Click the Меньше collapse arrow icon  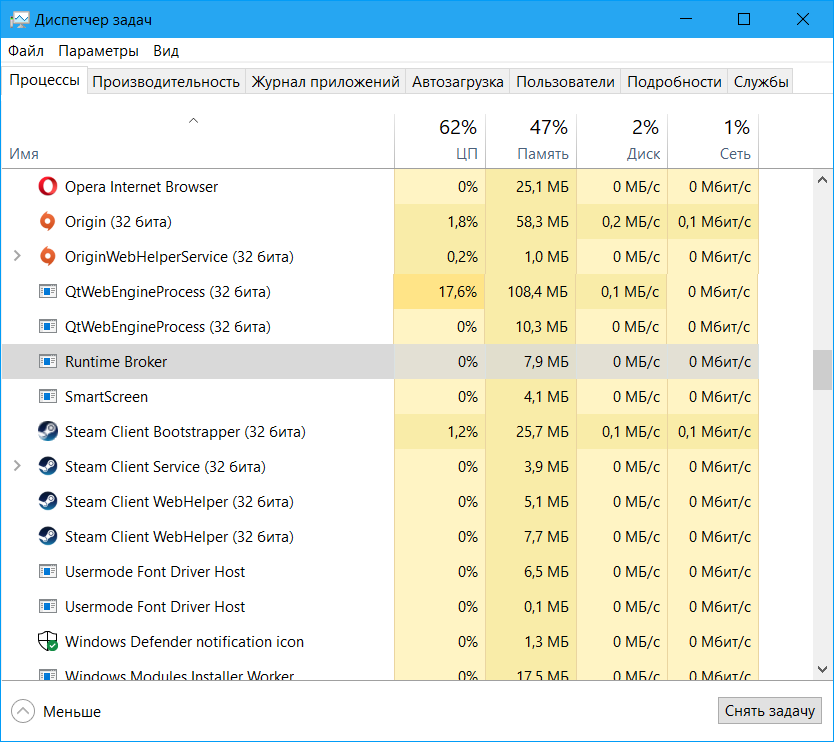(23, 711)
